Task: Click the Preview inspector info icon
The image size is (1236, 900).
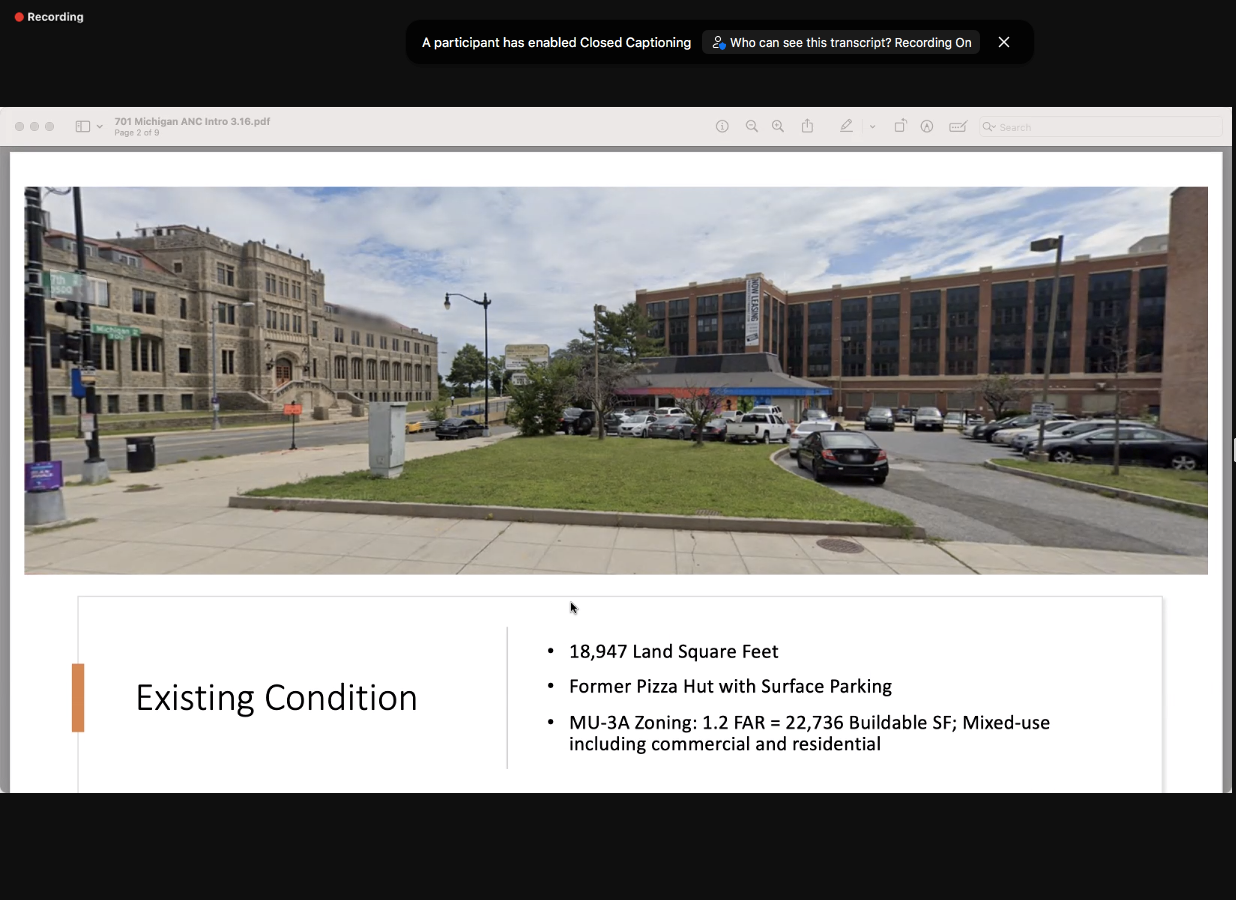Action: [722, 126]
